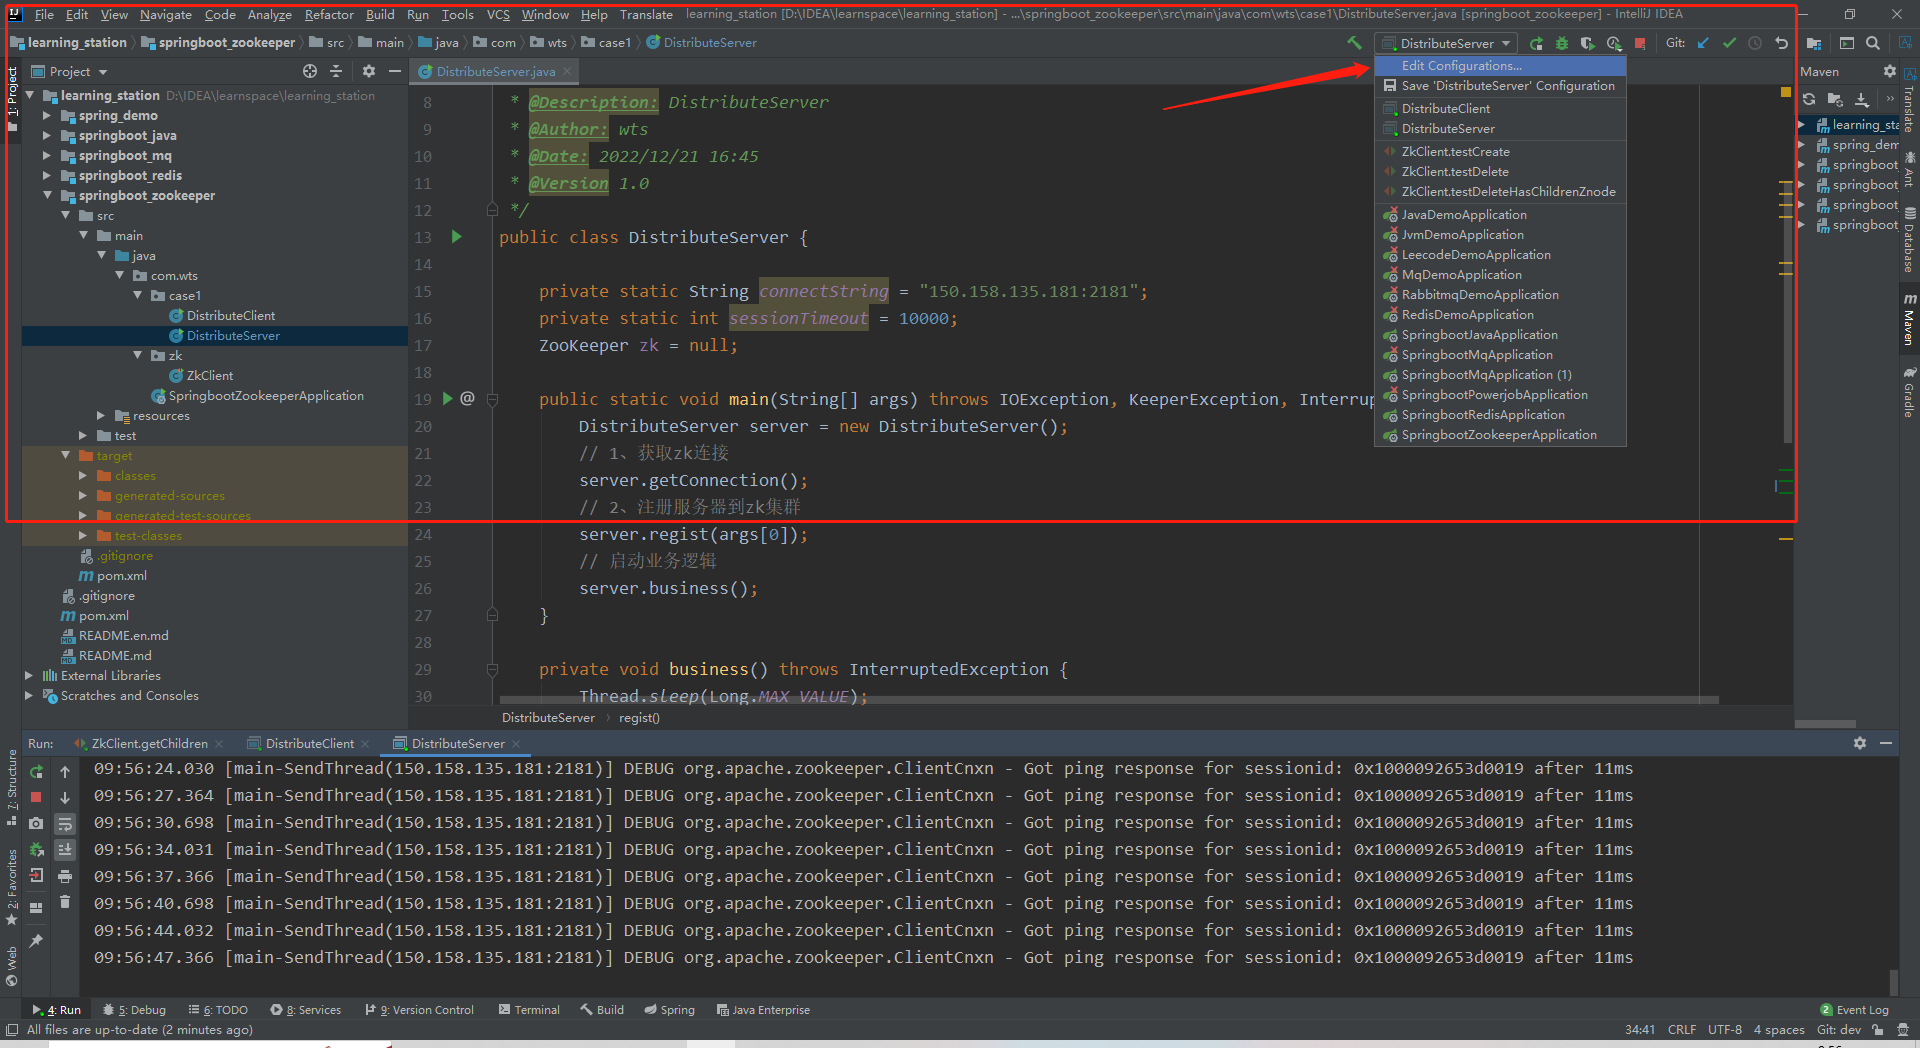Click Git: dev branch in status bar
The width and height of the screenshot is (1920, 1048).
tap(1839, 1029)
